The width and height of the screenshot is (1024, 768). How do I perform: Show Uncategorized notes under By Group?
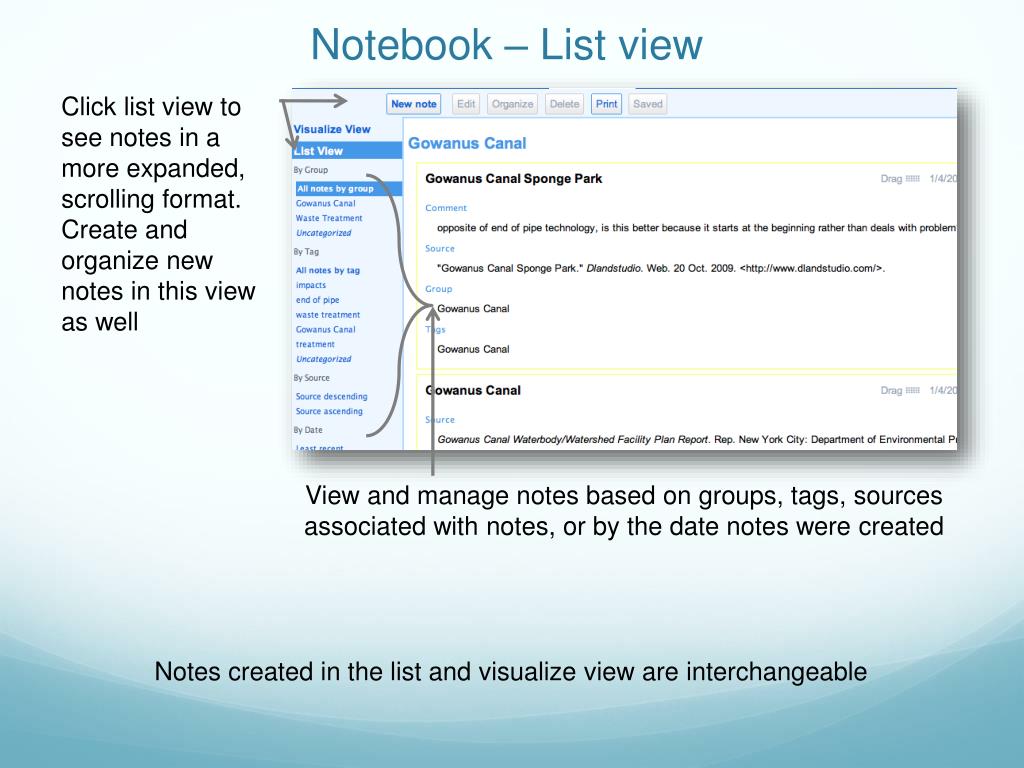(x=323, y=232)
